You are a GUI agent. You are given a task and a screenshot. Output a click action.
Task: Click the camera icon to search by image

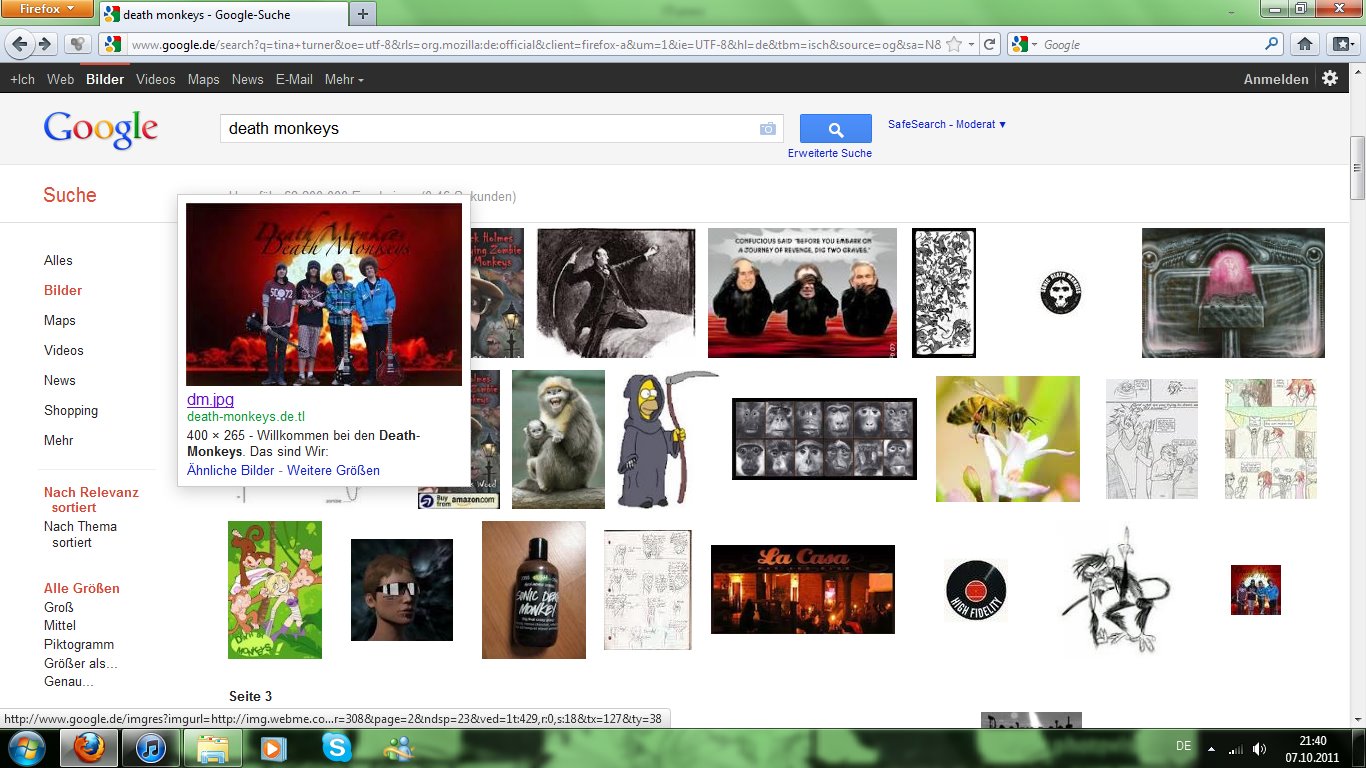[x=767, y=129]
